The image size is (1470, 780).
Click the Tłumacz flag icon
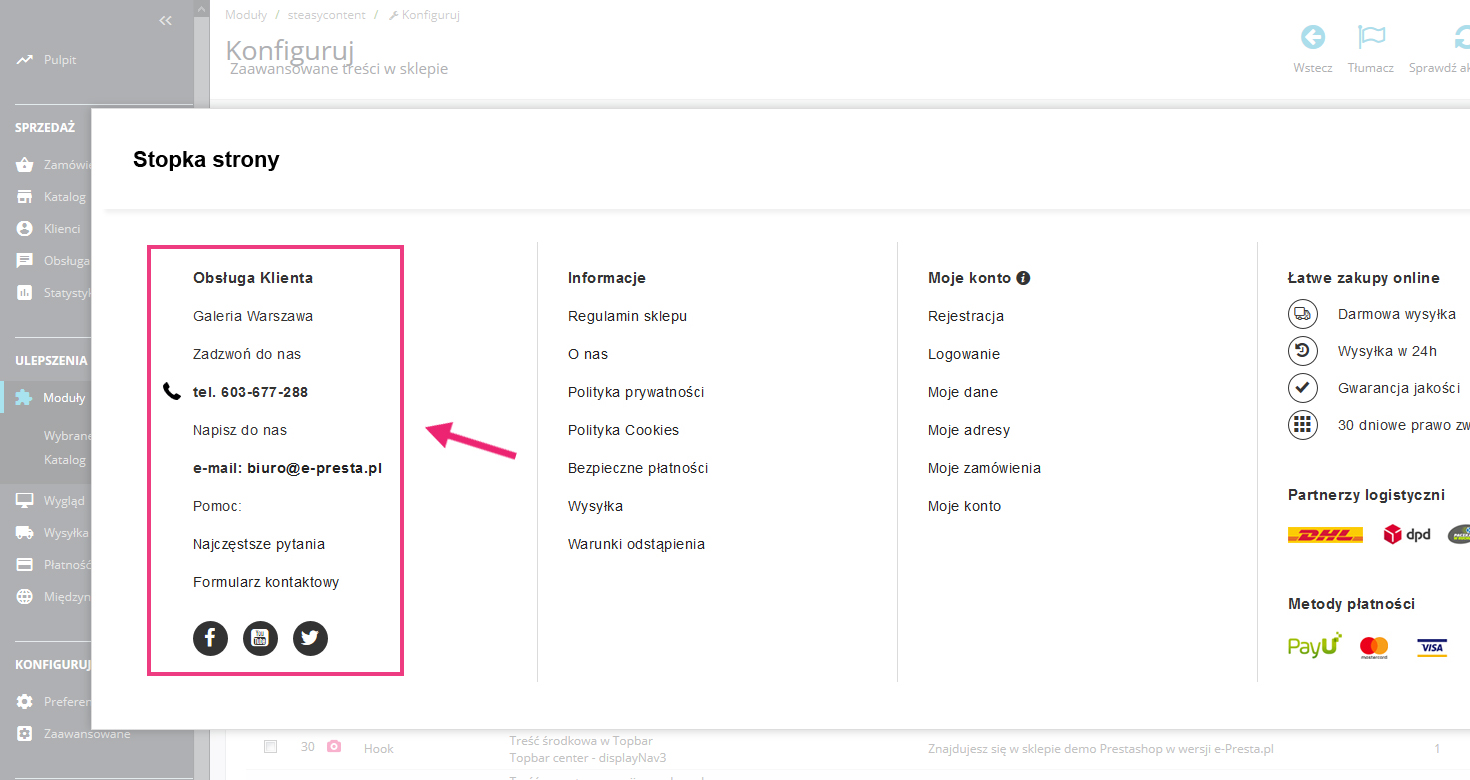coord(1370,38)
